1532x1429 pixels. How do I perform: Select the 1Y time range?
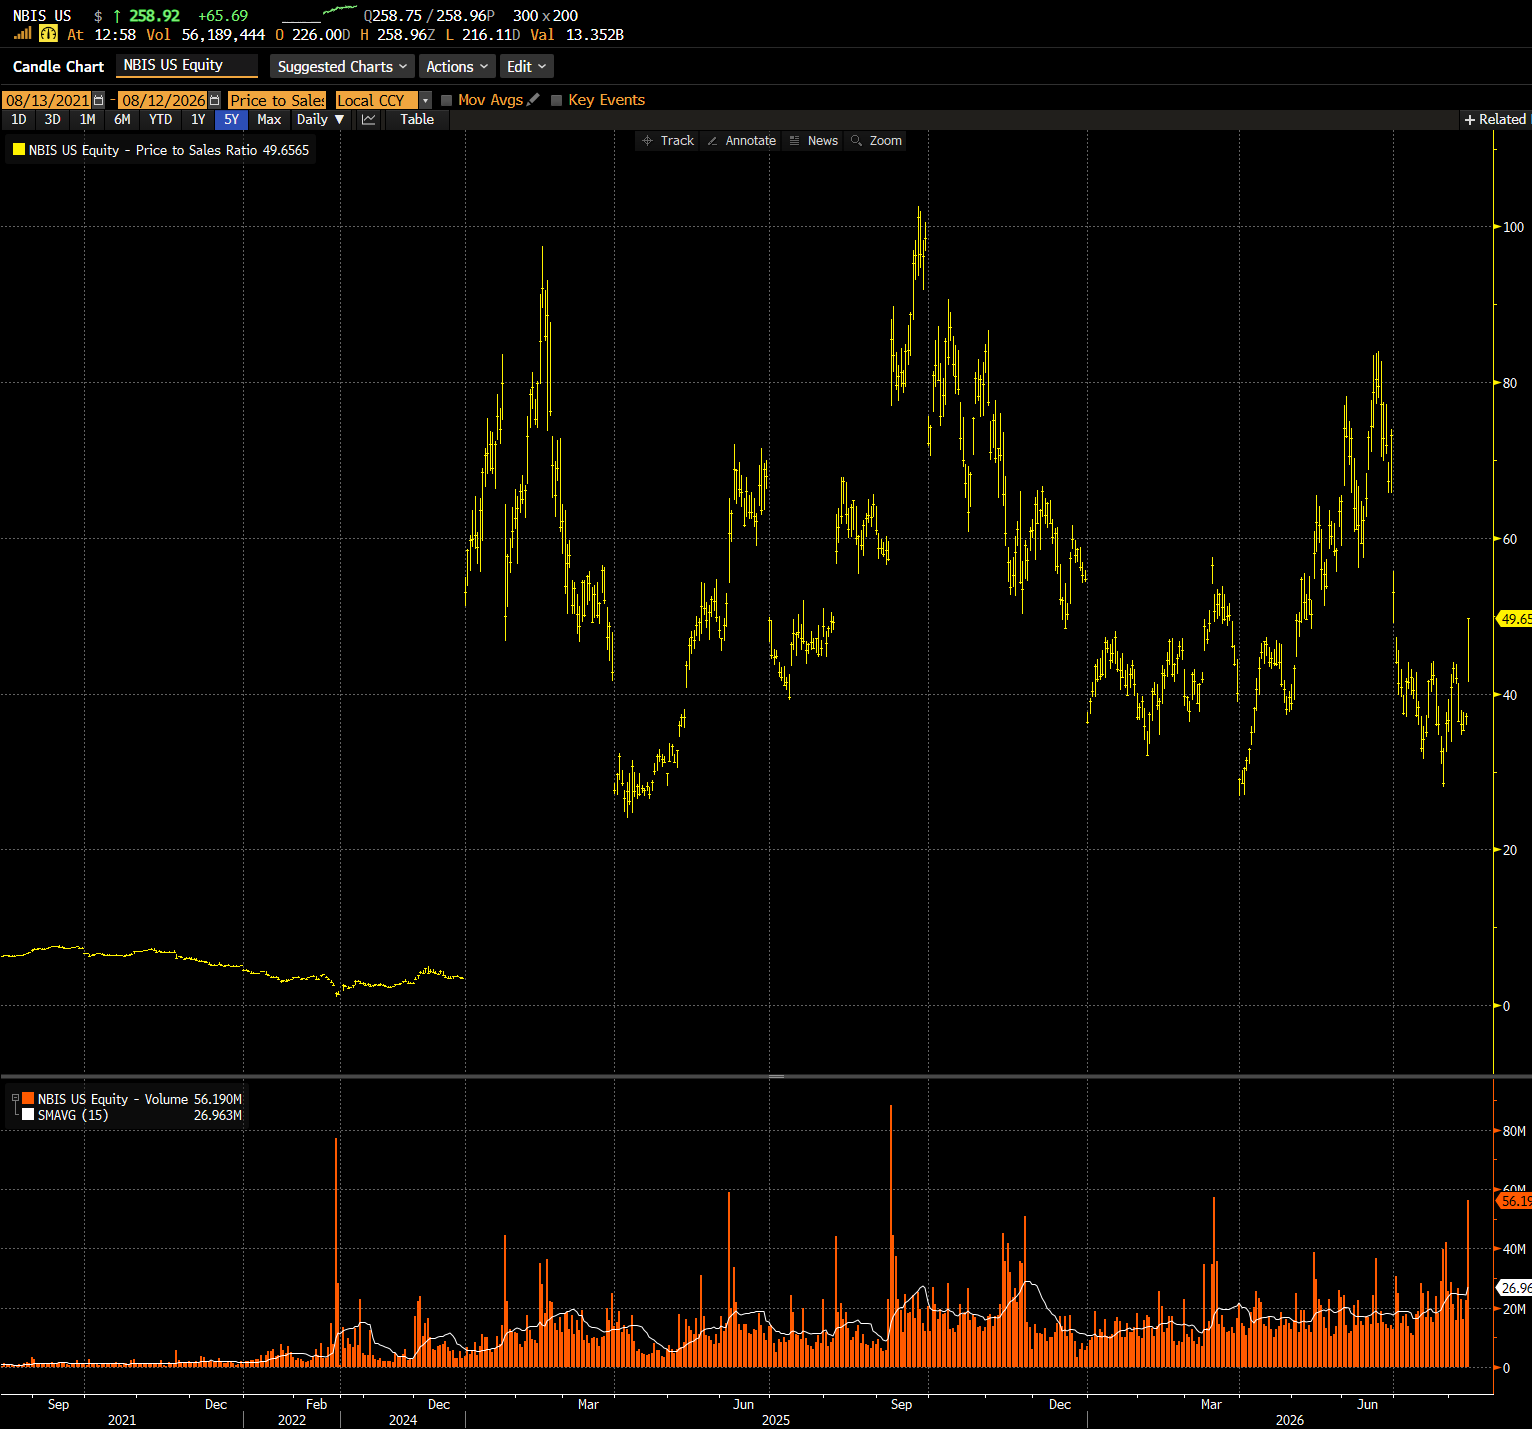198,119
